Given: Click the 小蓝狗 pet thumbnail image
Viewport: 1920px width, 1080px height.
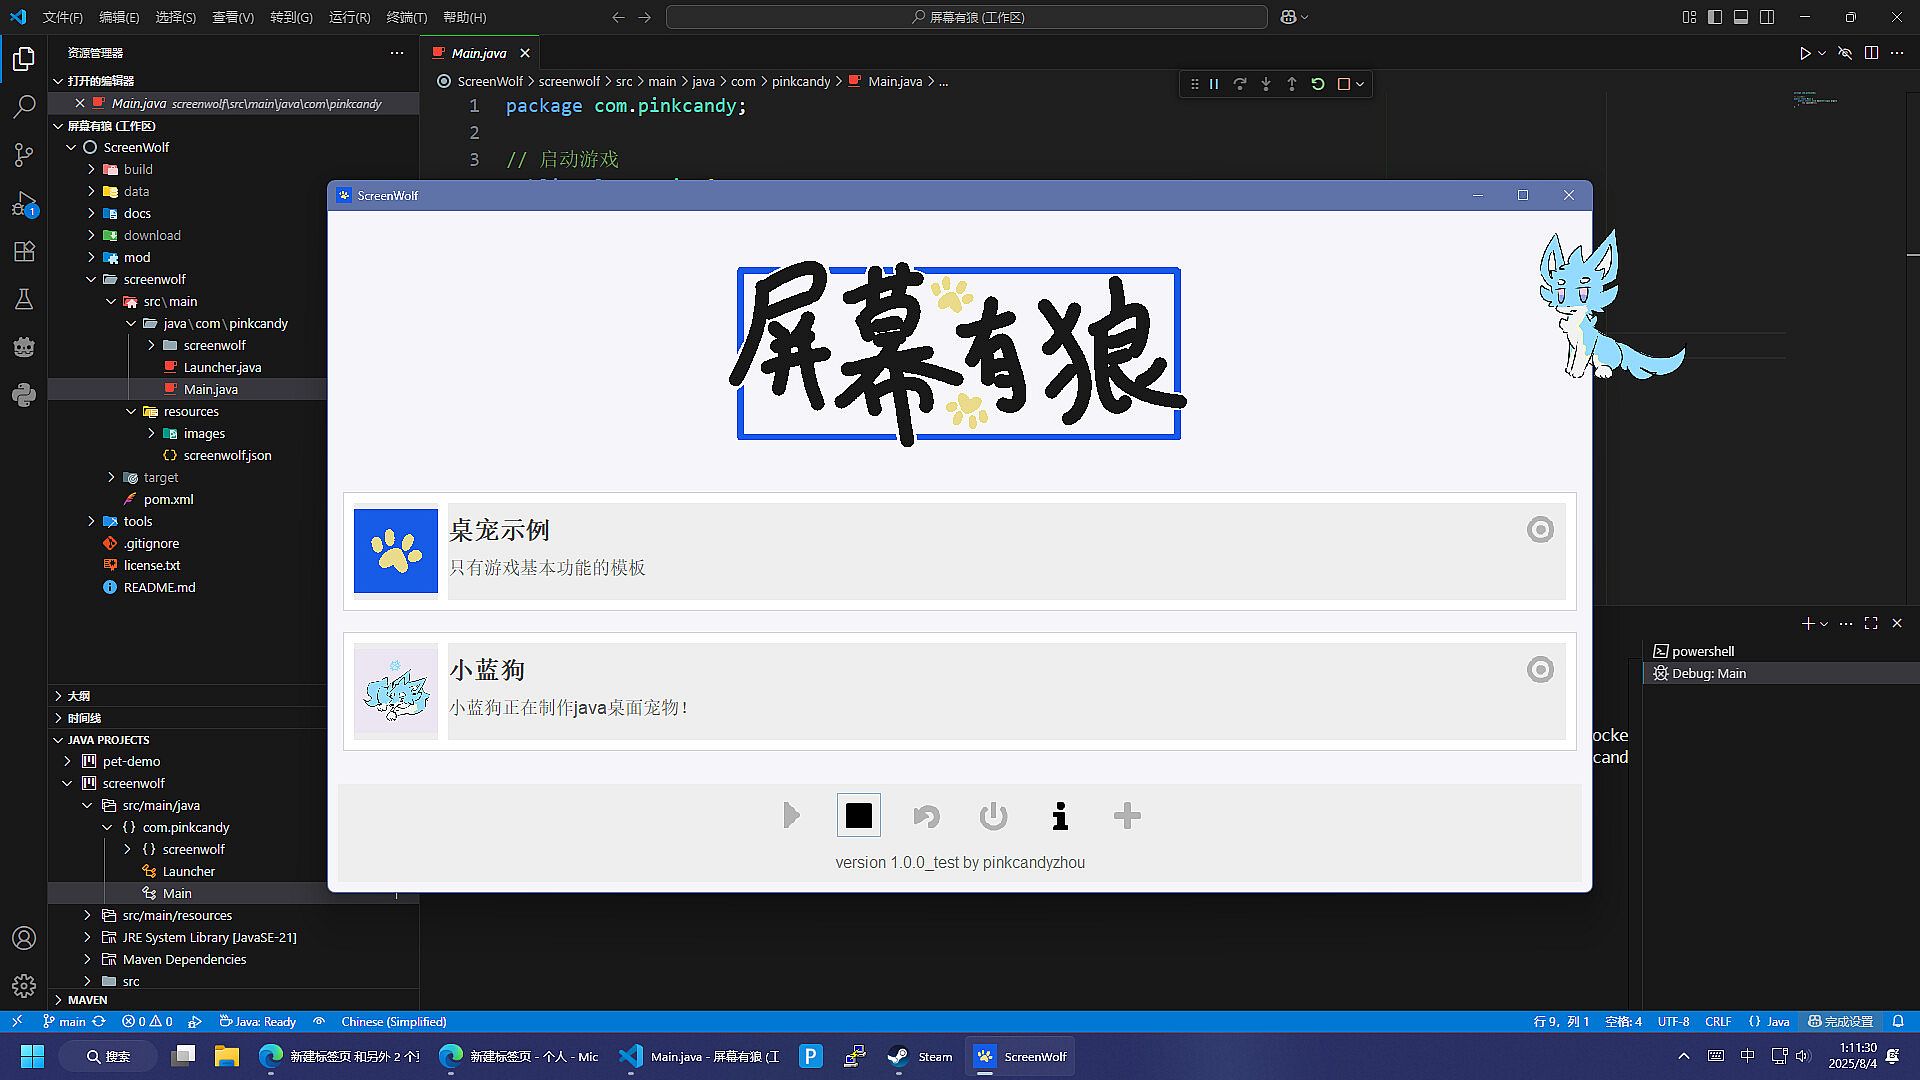Looking at the screenshot, I should point(395,691).
